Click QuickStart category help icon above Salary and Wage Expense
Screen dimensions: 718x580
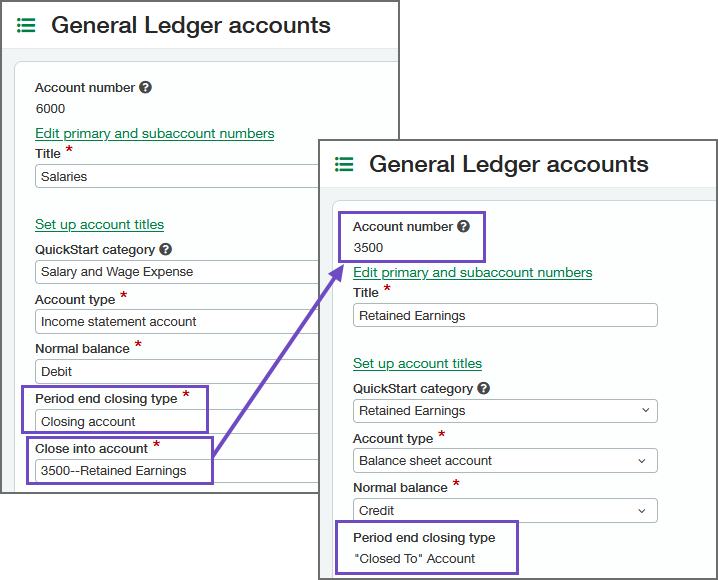point(165,250)
